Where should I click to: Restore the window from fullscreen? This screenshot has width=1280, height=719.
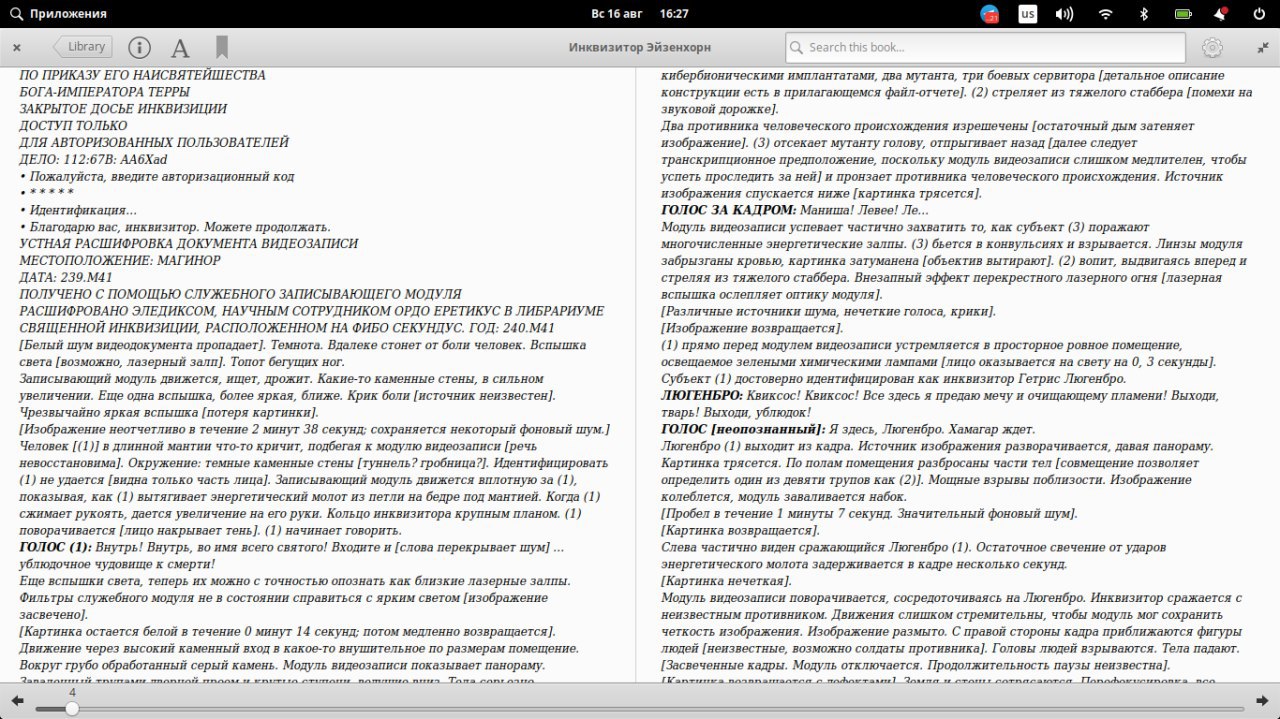click(x=1263, y=47)
